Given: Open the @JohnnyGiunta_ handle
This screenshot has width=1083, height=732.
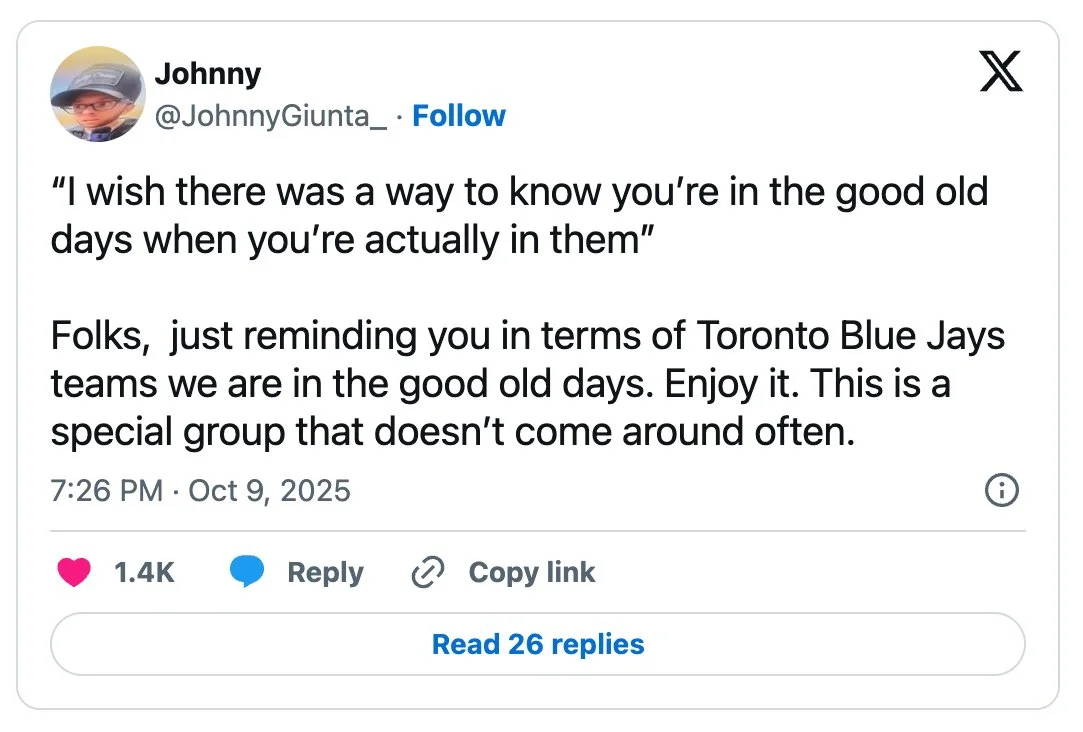Looking at the screenshot, I should [271, 116].
